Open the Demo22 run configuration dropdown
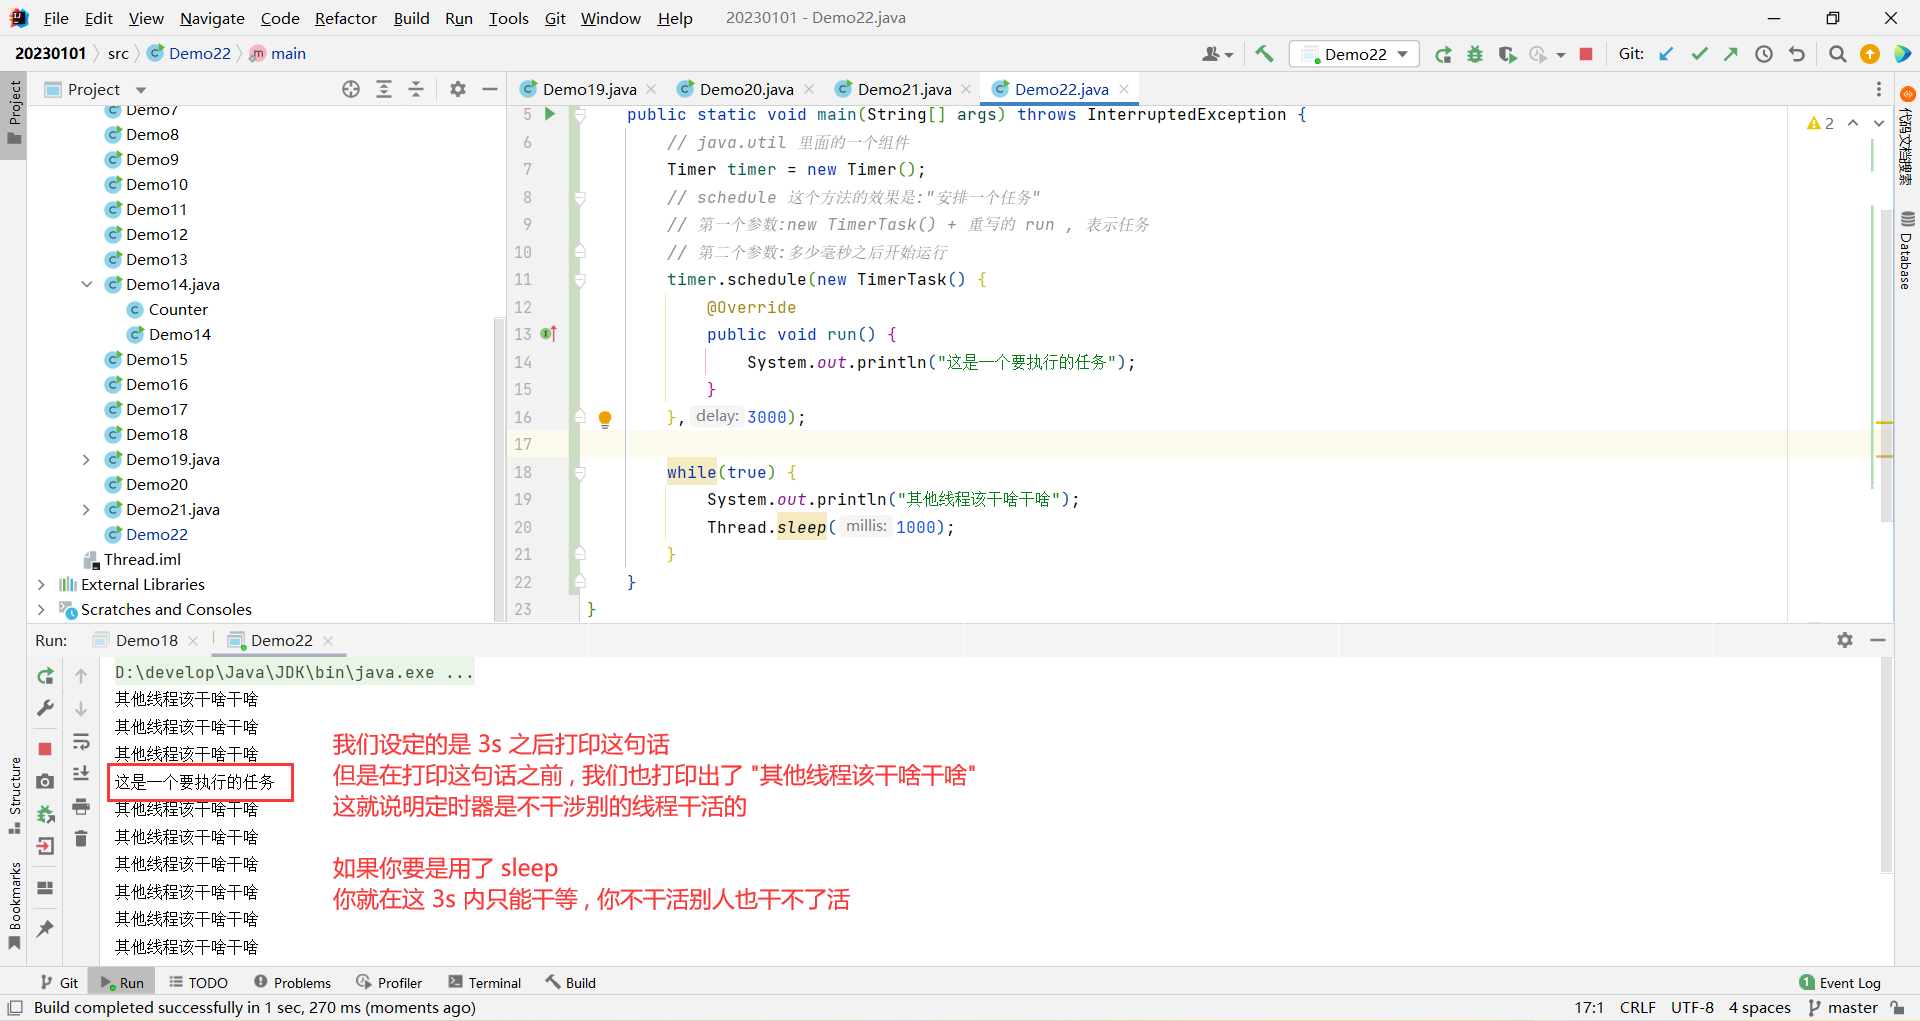This screenshot has width=1920, height=1021. coord(1355,54)
